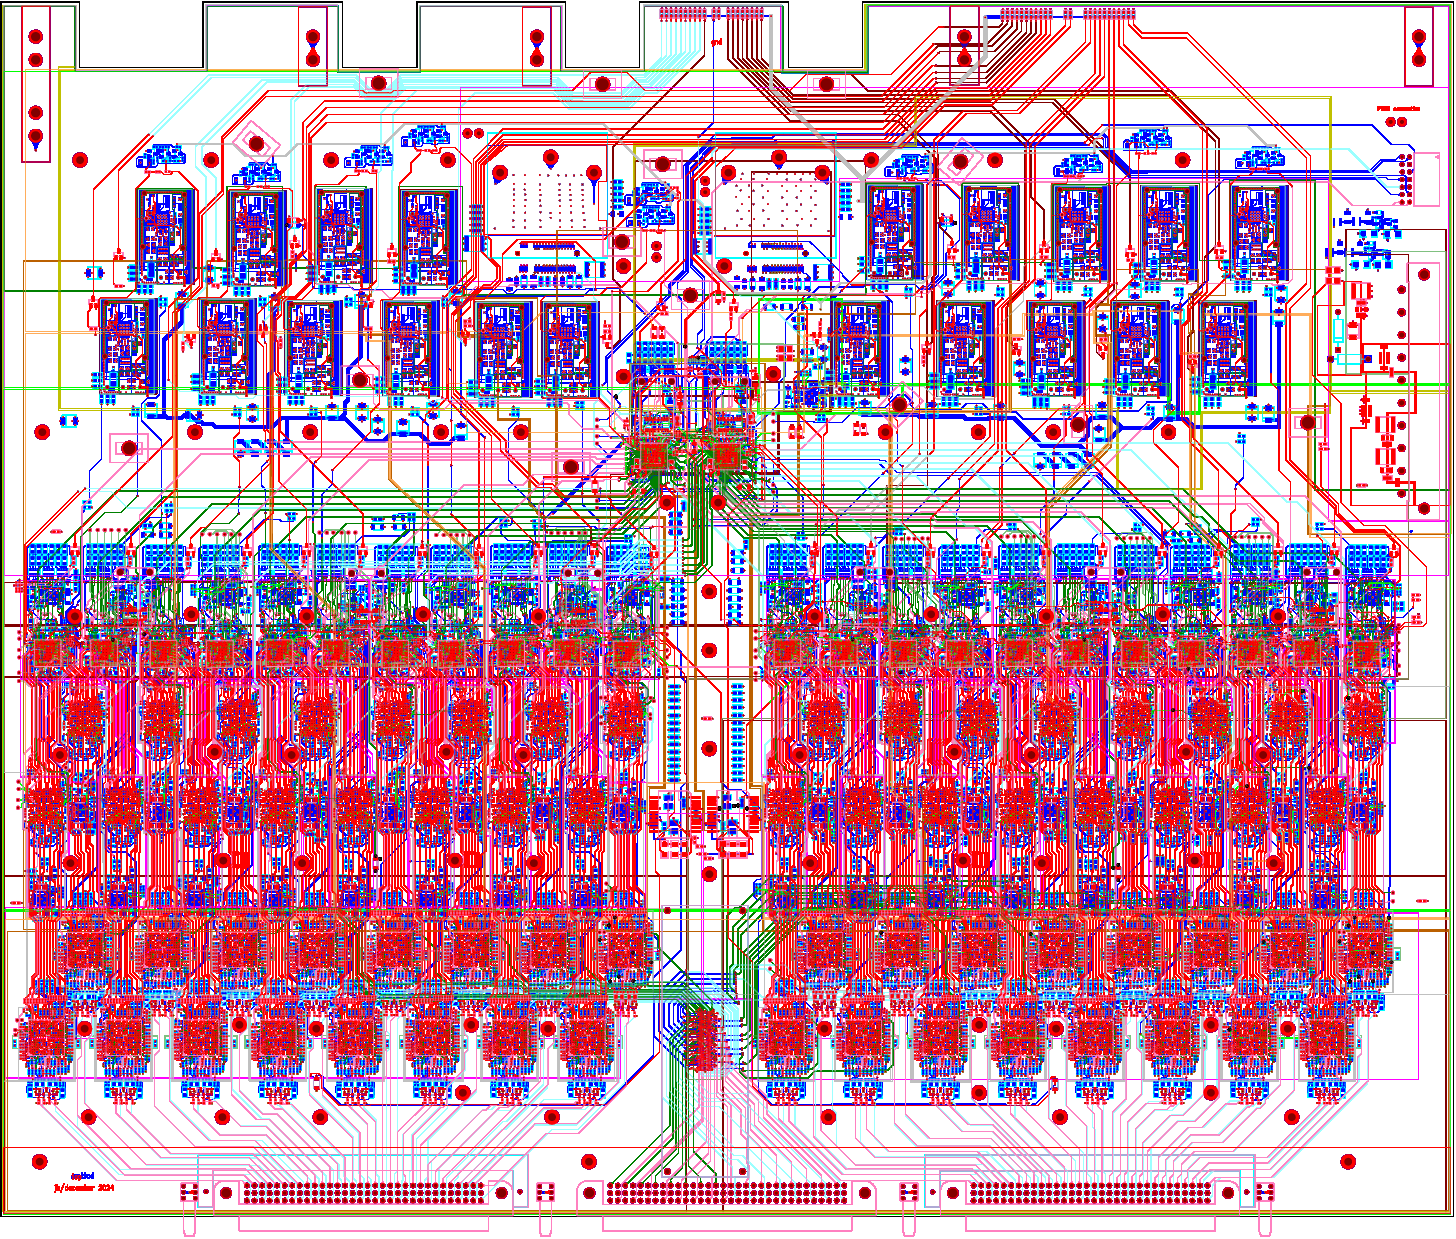Click the red label text in top-right corner area

(x=1397, y=108)
